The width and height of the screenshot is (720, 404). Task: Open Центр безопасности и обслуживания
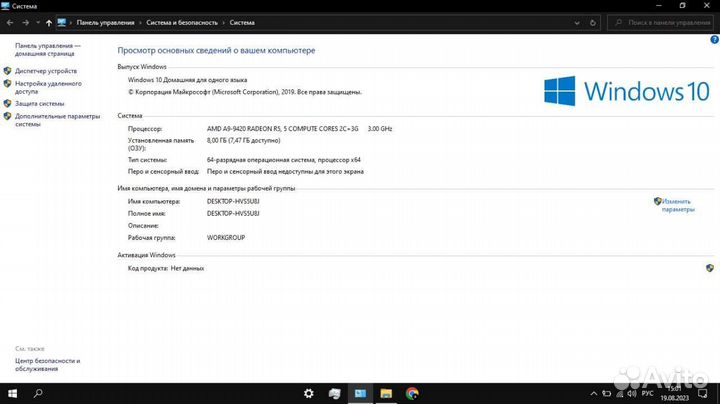[x=47, y=365]
